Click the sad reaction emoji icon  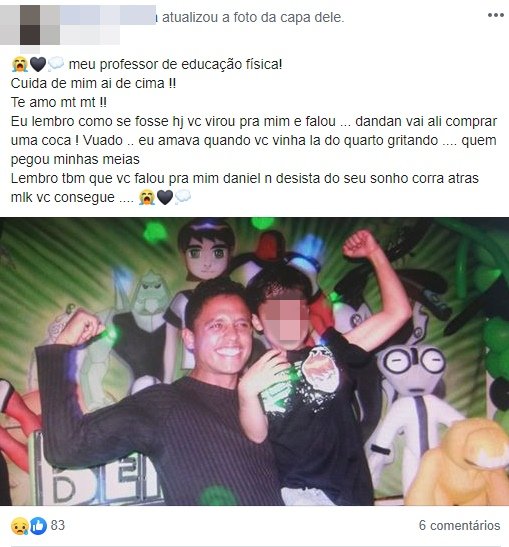click(x=20, y=526)
